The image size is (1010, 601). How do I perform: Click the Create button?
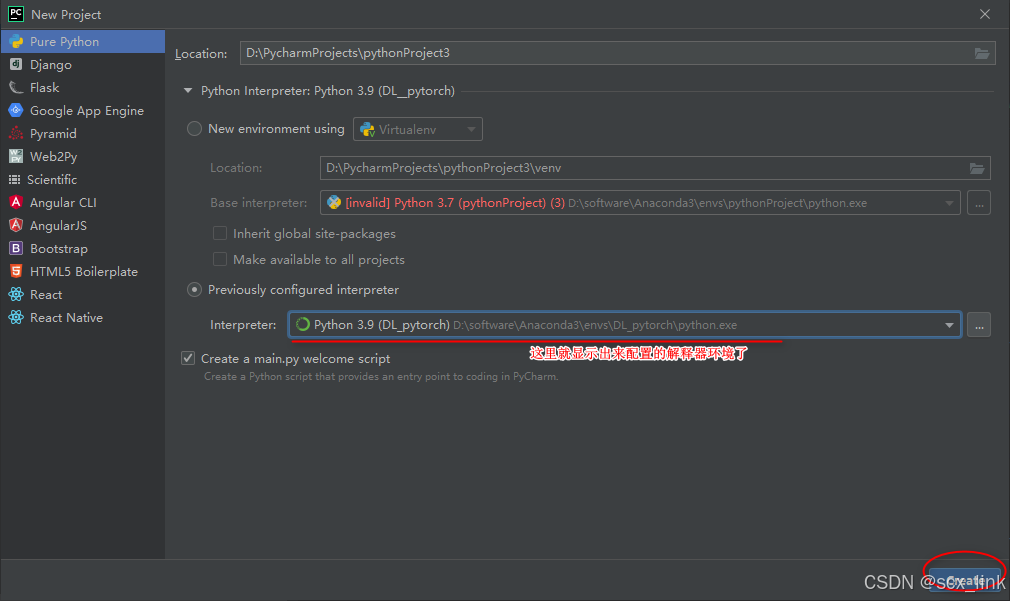(x=964, y=580)
